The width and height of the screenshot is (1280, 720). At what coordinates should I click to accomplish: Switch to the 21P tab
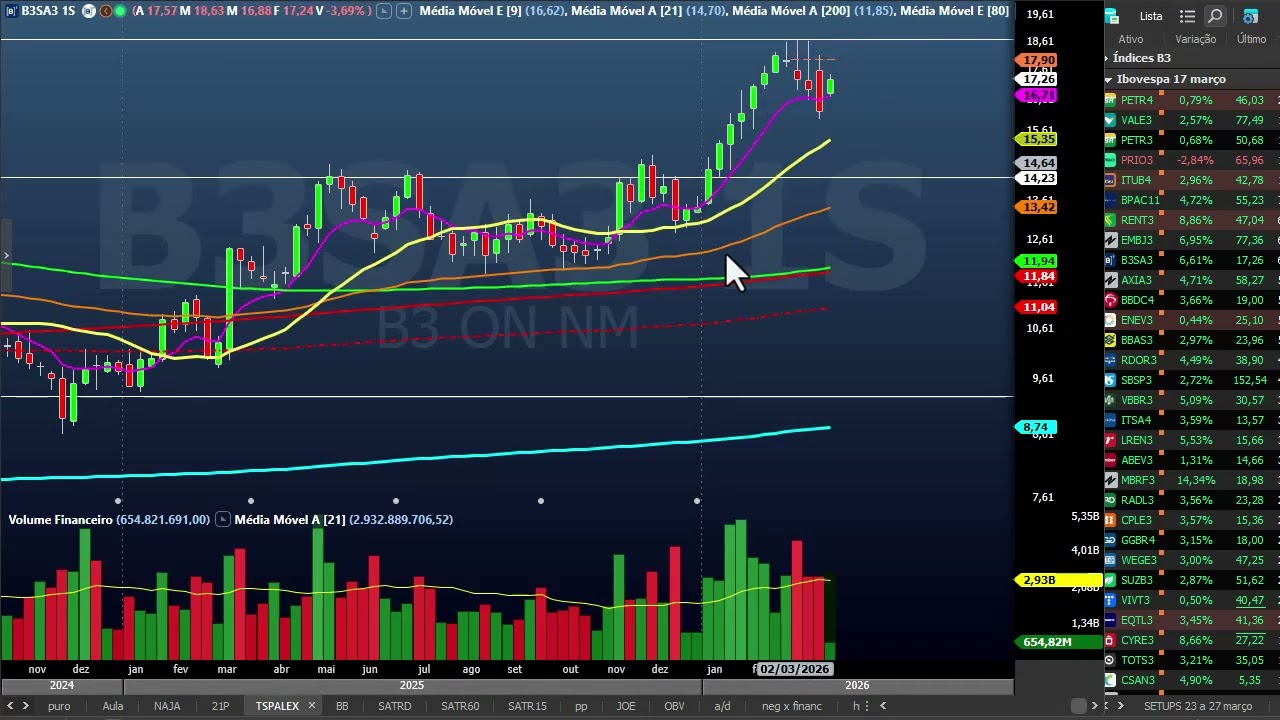coord(220,706)
